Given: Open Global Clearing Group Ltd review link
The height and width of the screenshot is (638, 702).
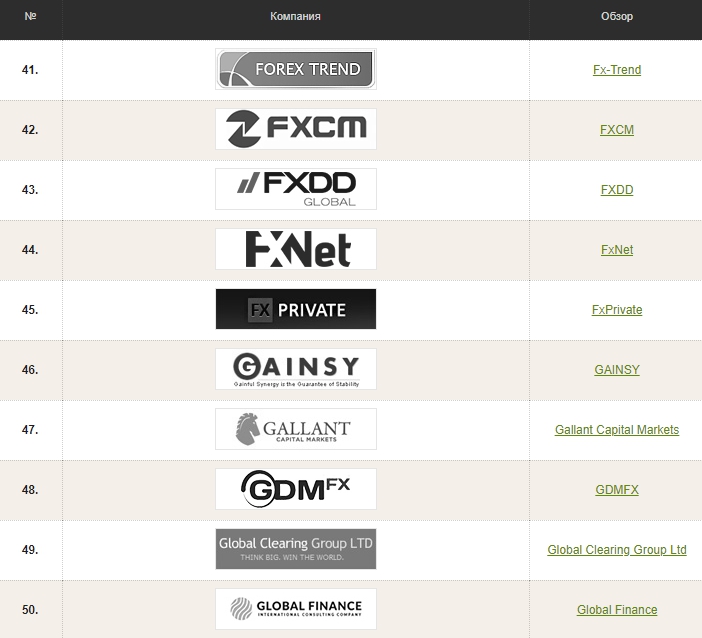Looking at the screenshot, I should click(x=616, y=550).
